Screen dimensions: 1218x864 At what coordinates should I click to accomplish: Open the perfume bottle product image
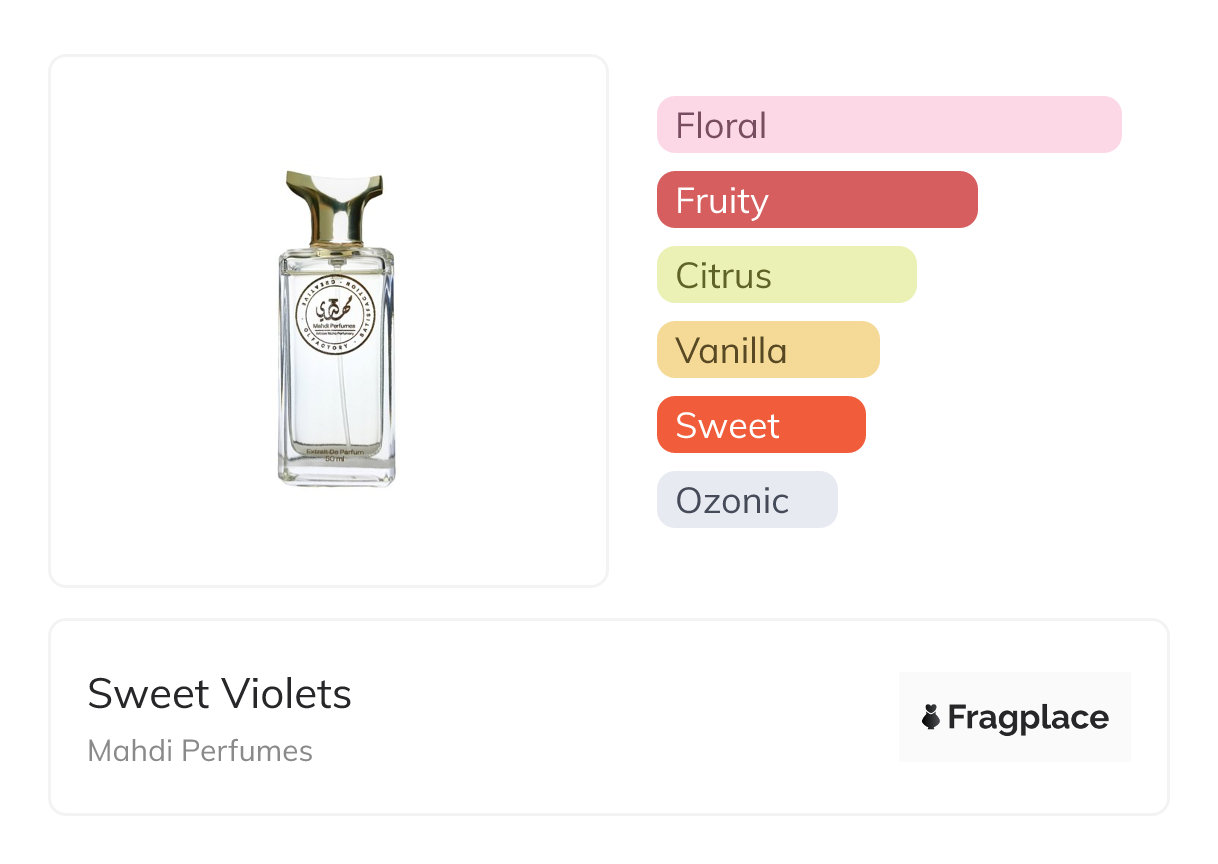[336, 330]
